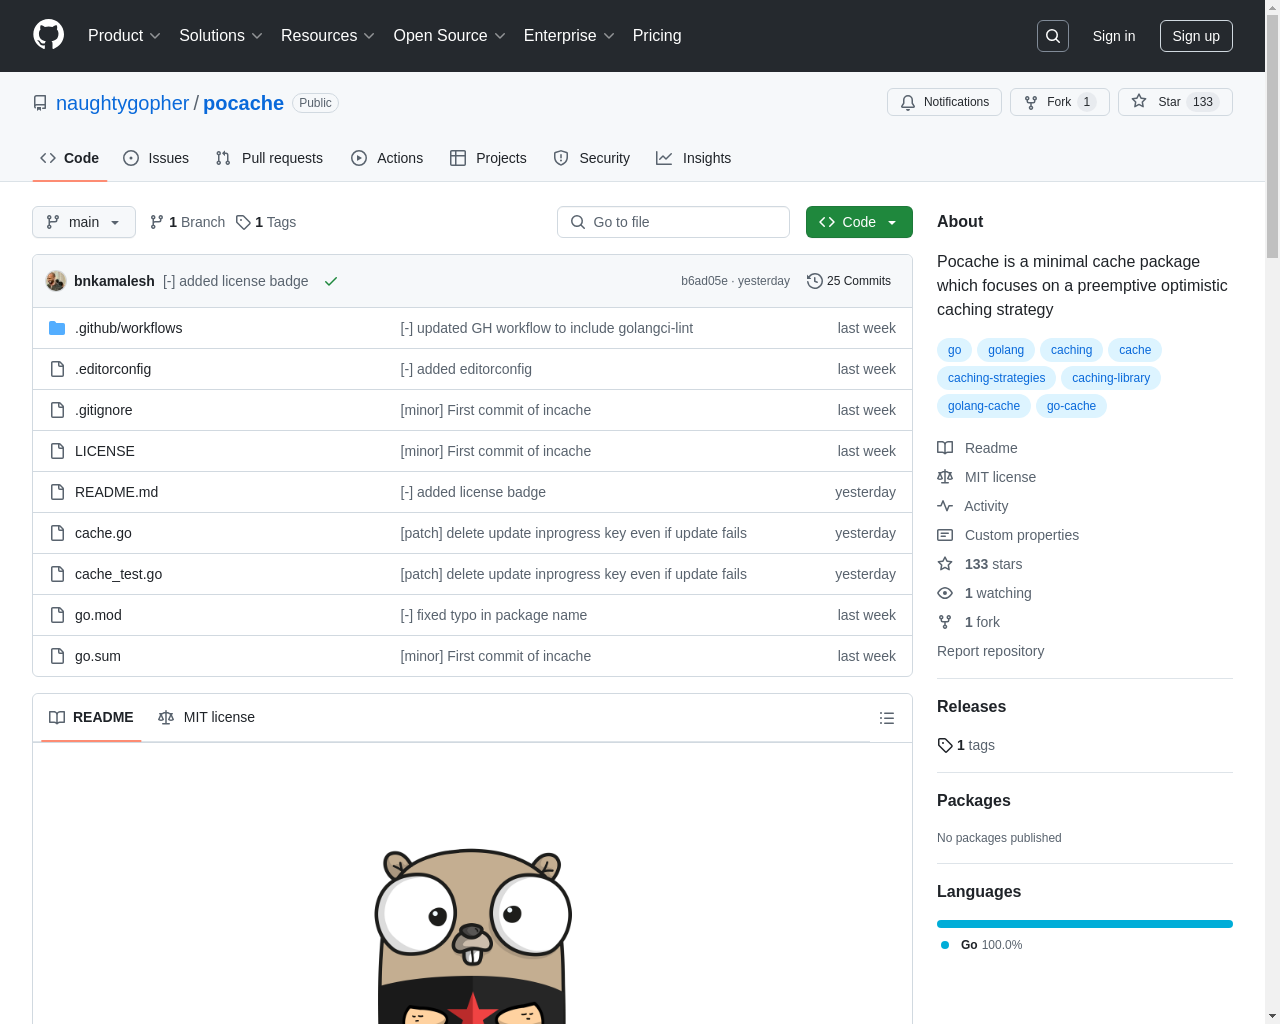Open commit 'fixed typo in package name'
This screenshot has width=1280, height=1024.
pyautogui.click(x=494, y=615)
